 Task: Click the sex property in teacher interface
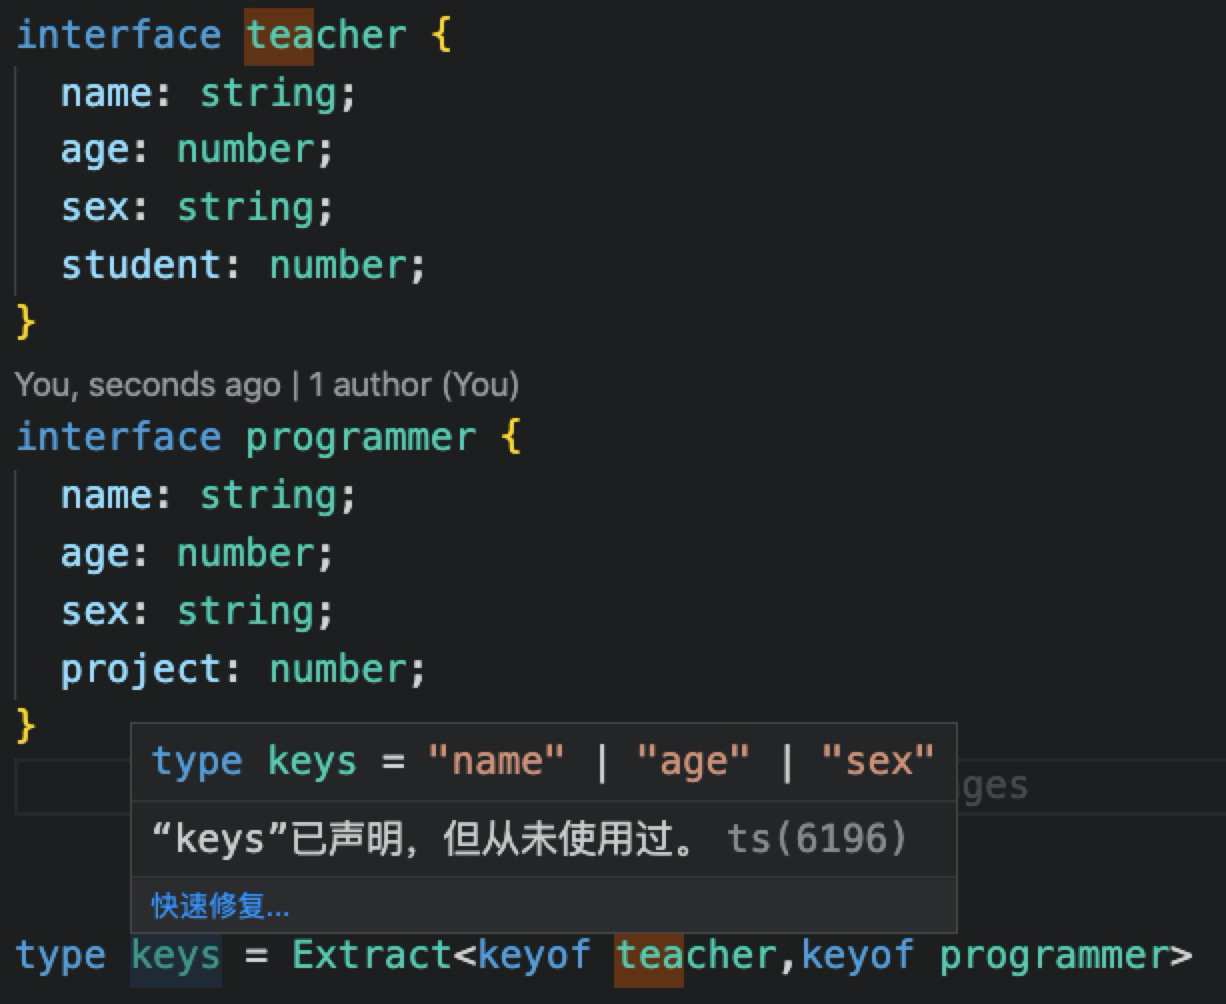[95, 207]
